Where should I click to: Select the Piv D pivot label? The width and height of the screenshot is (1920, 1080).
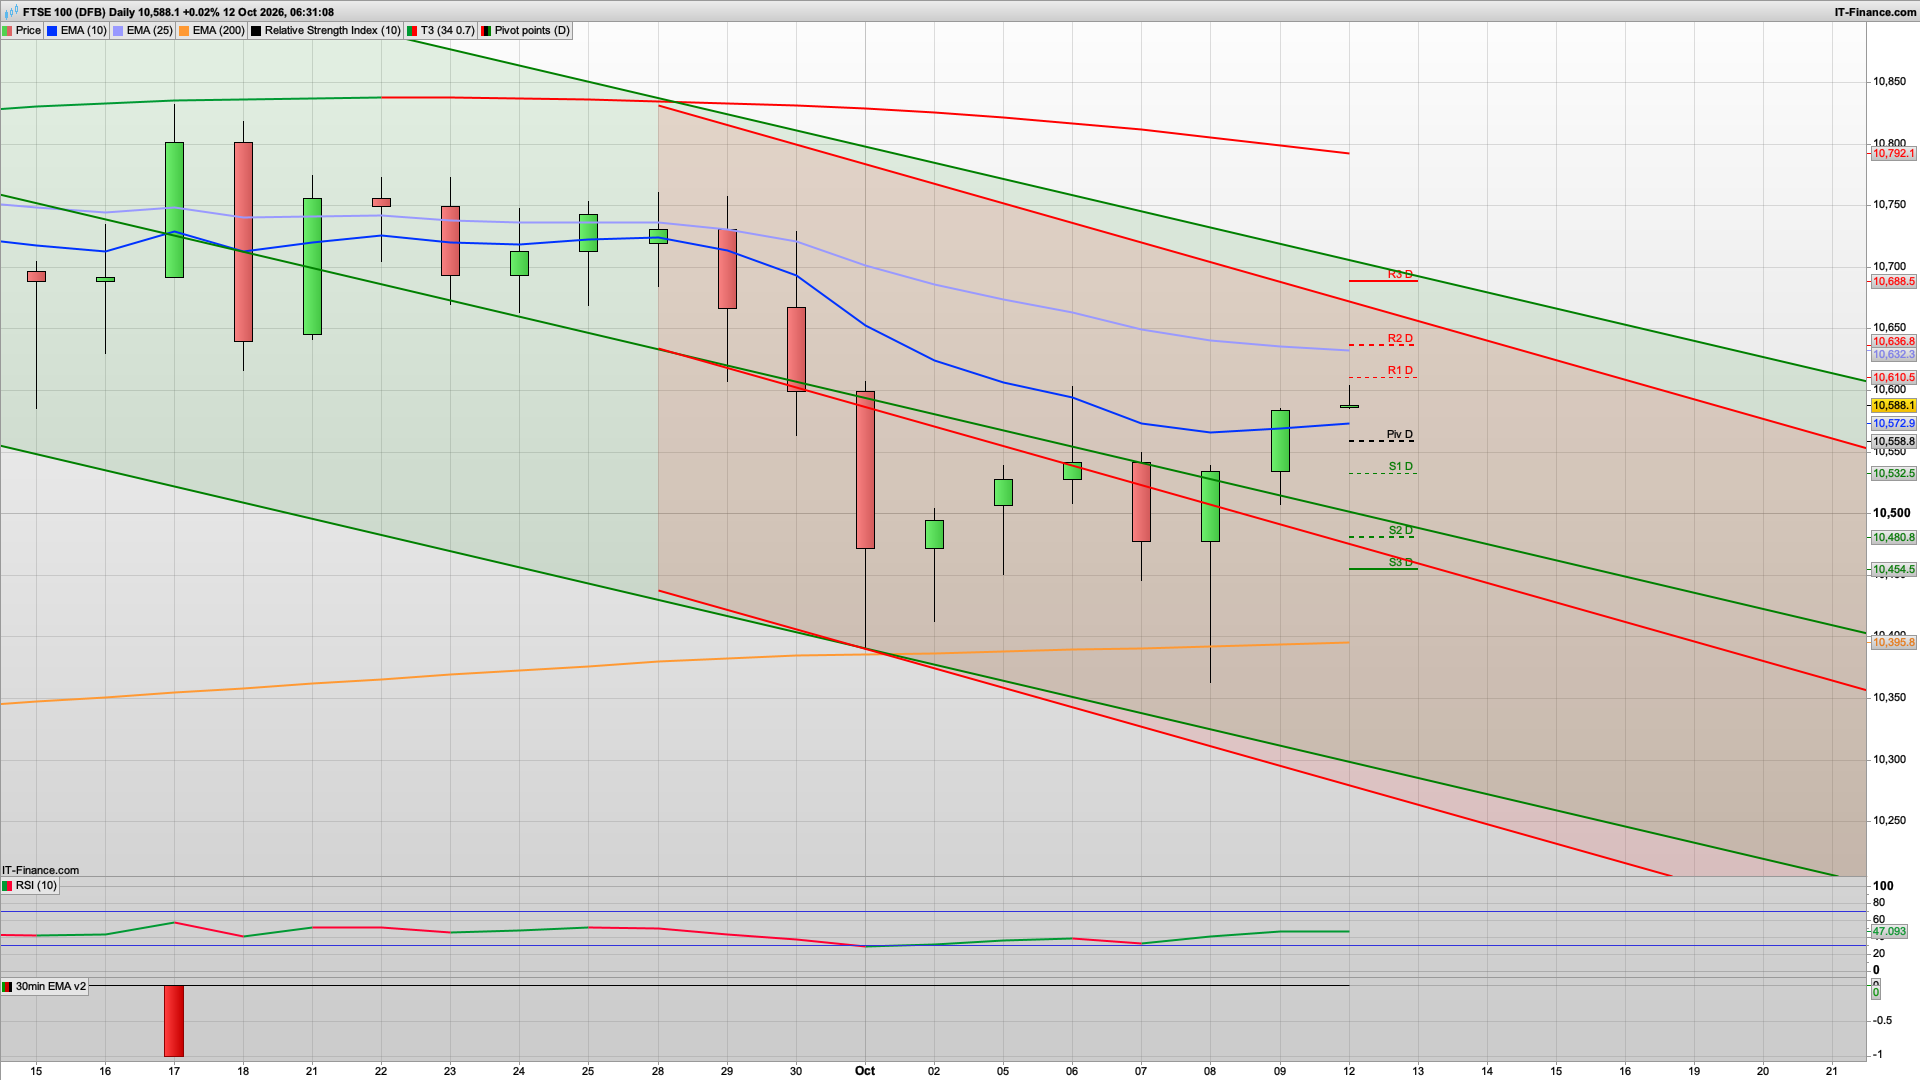tap(1400, 434)
